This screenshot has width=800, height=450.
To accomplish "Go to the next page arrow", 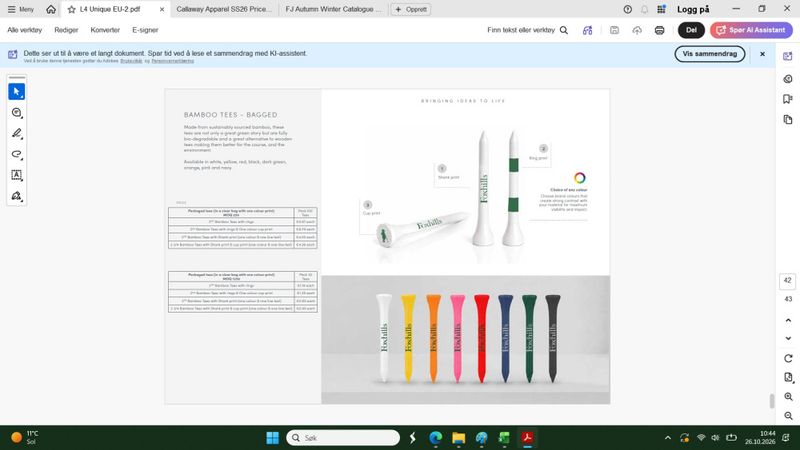I will 788,338.
